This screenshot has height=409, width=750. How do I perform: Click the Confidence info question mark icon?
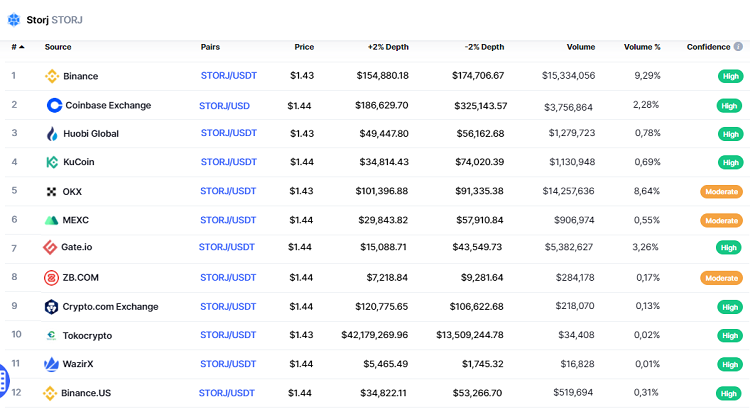[x=738, y=47]
